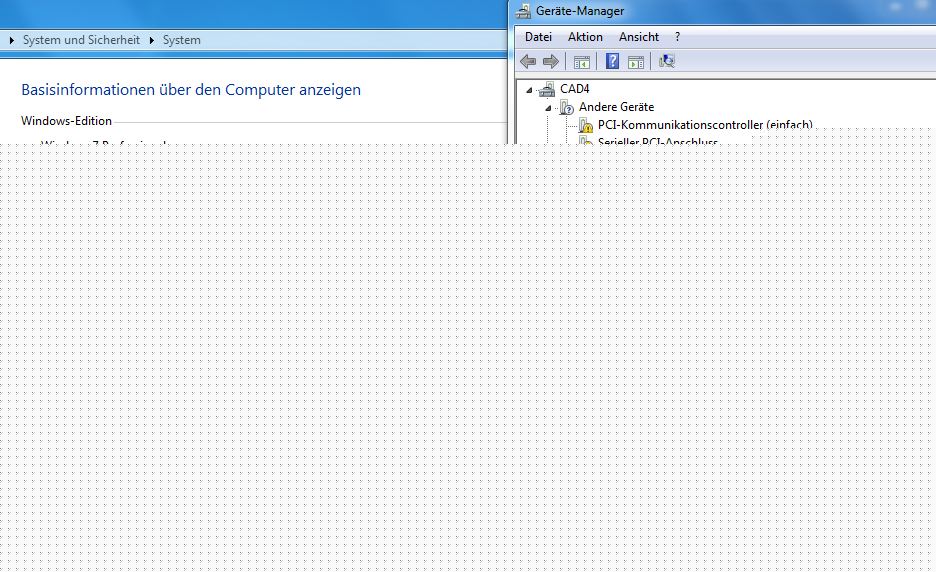Collapse the CAD4 computer node
The width and height of the screenshot is (936, 572).
[x=529, y=90]
